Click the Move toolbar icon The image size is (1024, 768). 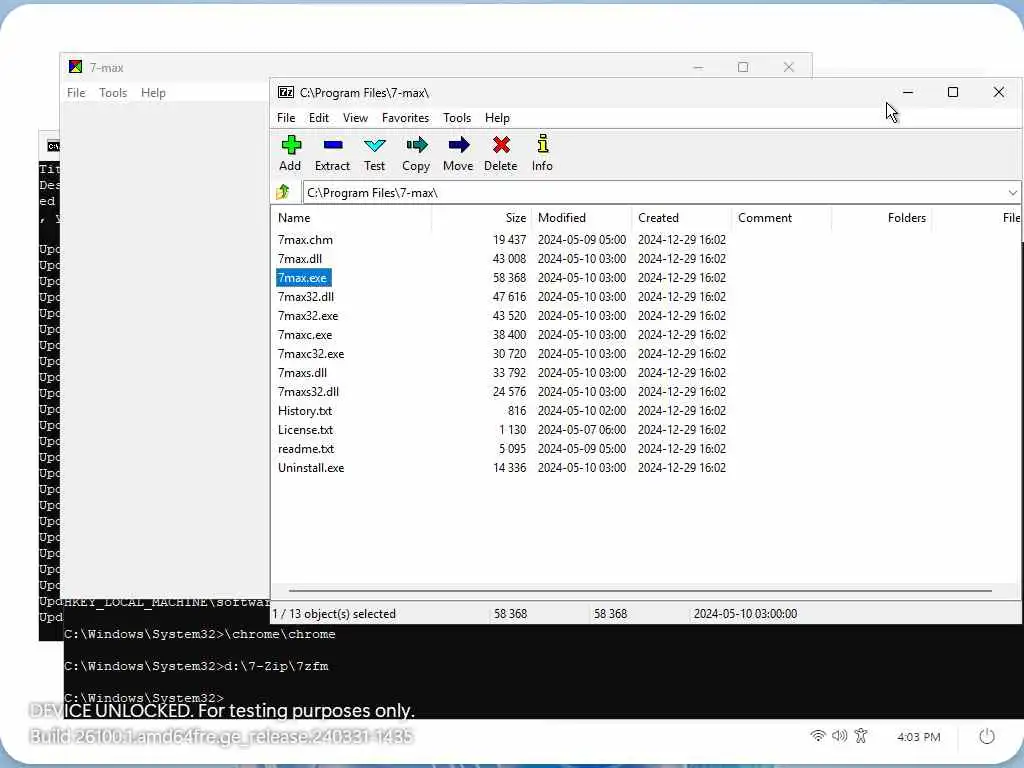coord(458,144)
